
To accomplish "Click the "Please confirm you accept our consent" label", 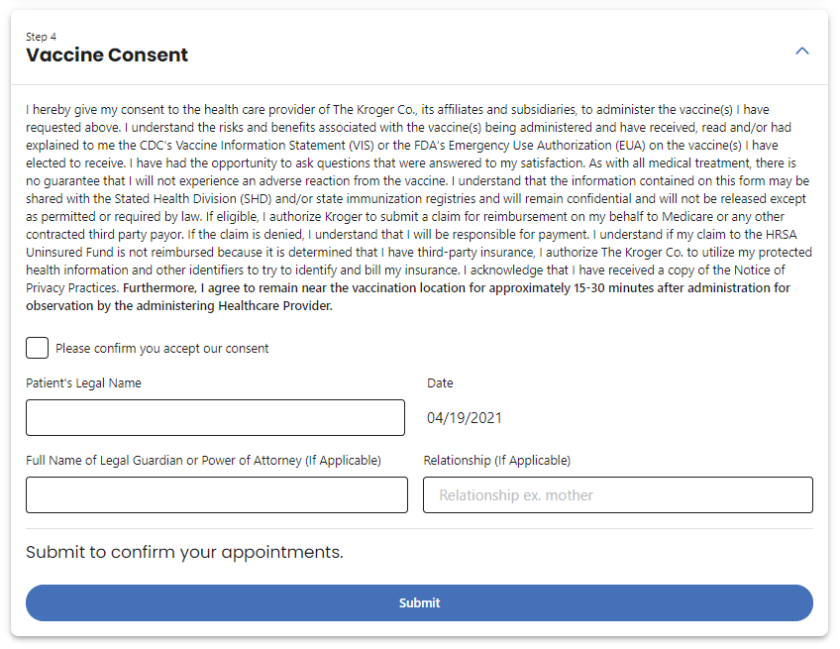I will point(162,349).
